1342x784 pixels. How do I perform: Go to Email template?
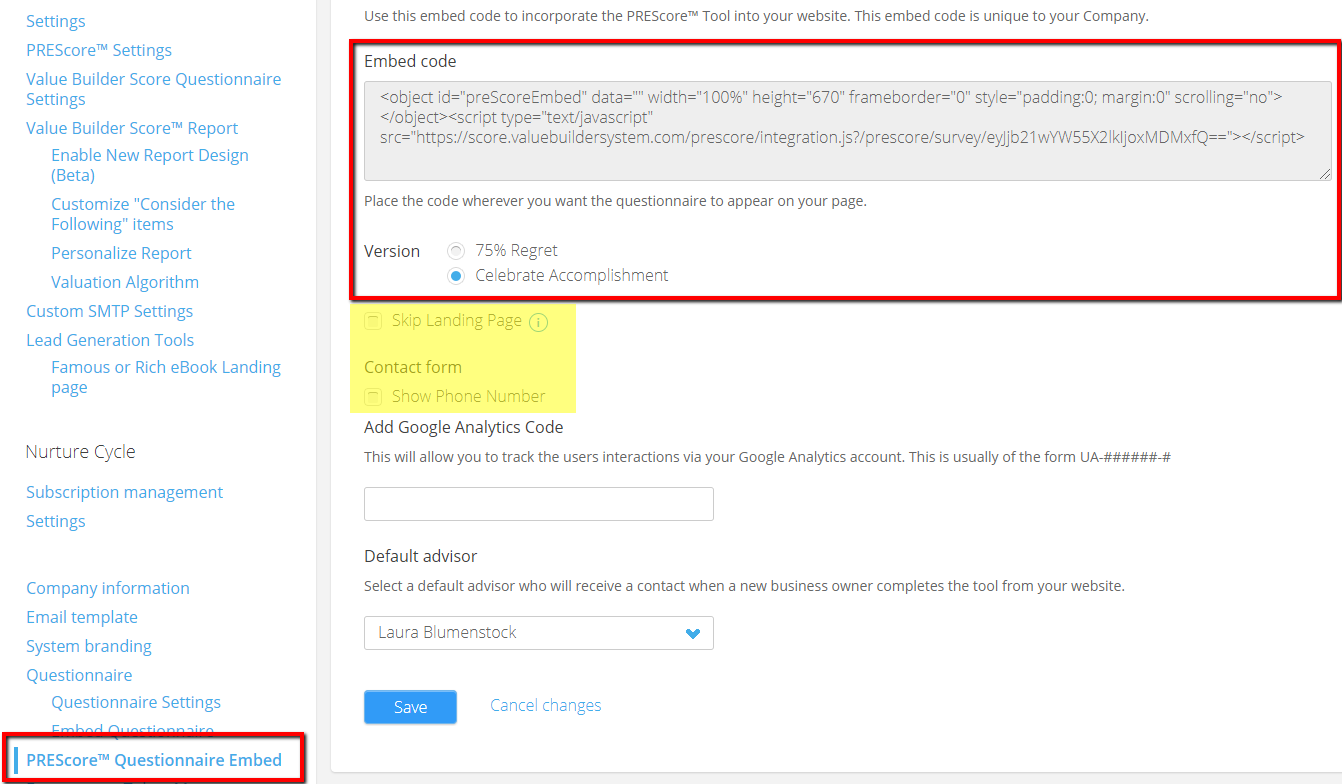click(82, 617)
